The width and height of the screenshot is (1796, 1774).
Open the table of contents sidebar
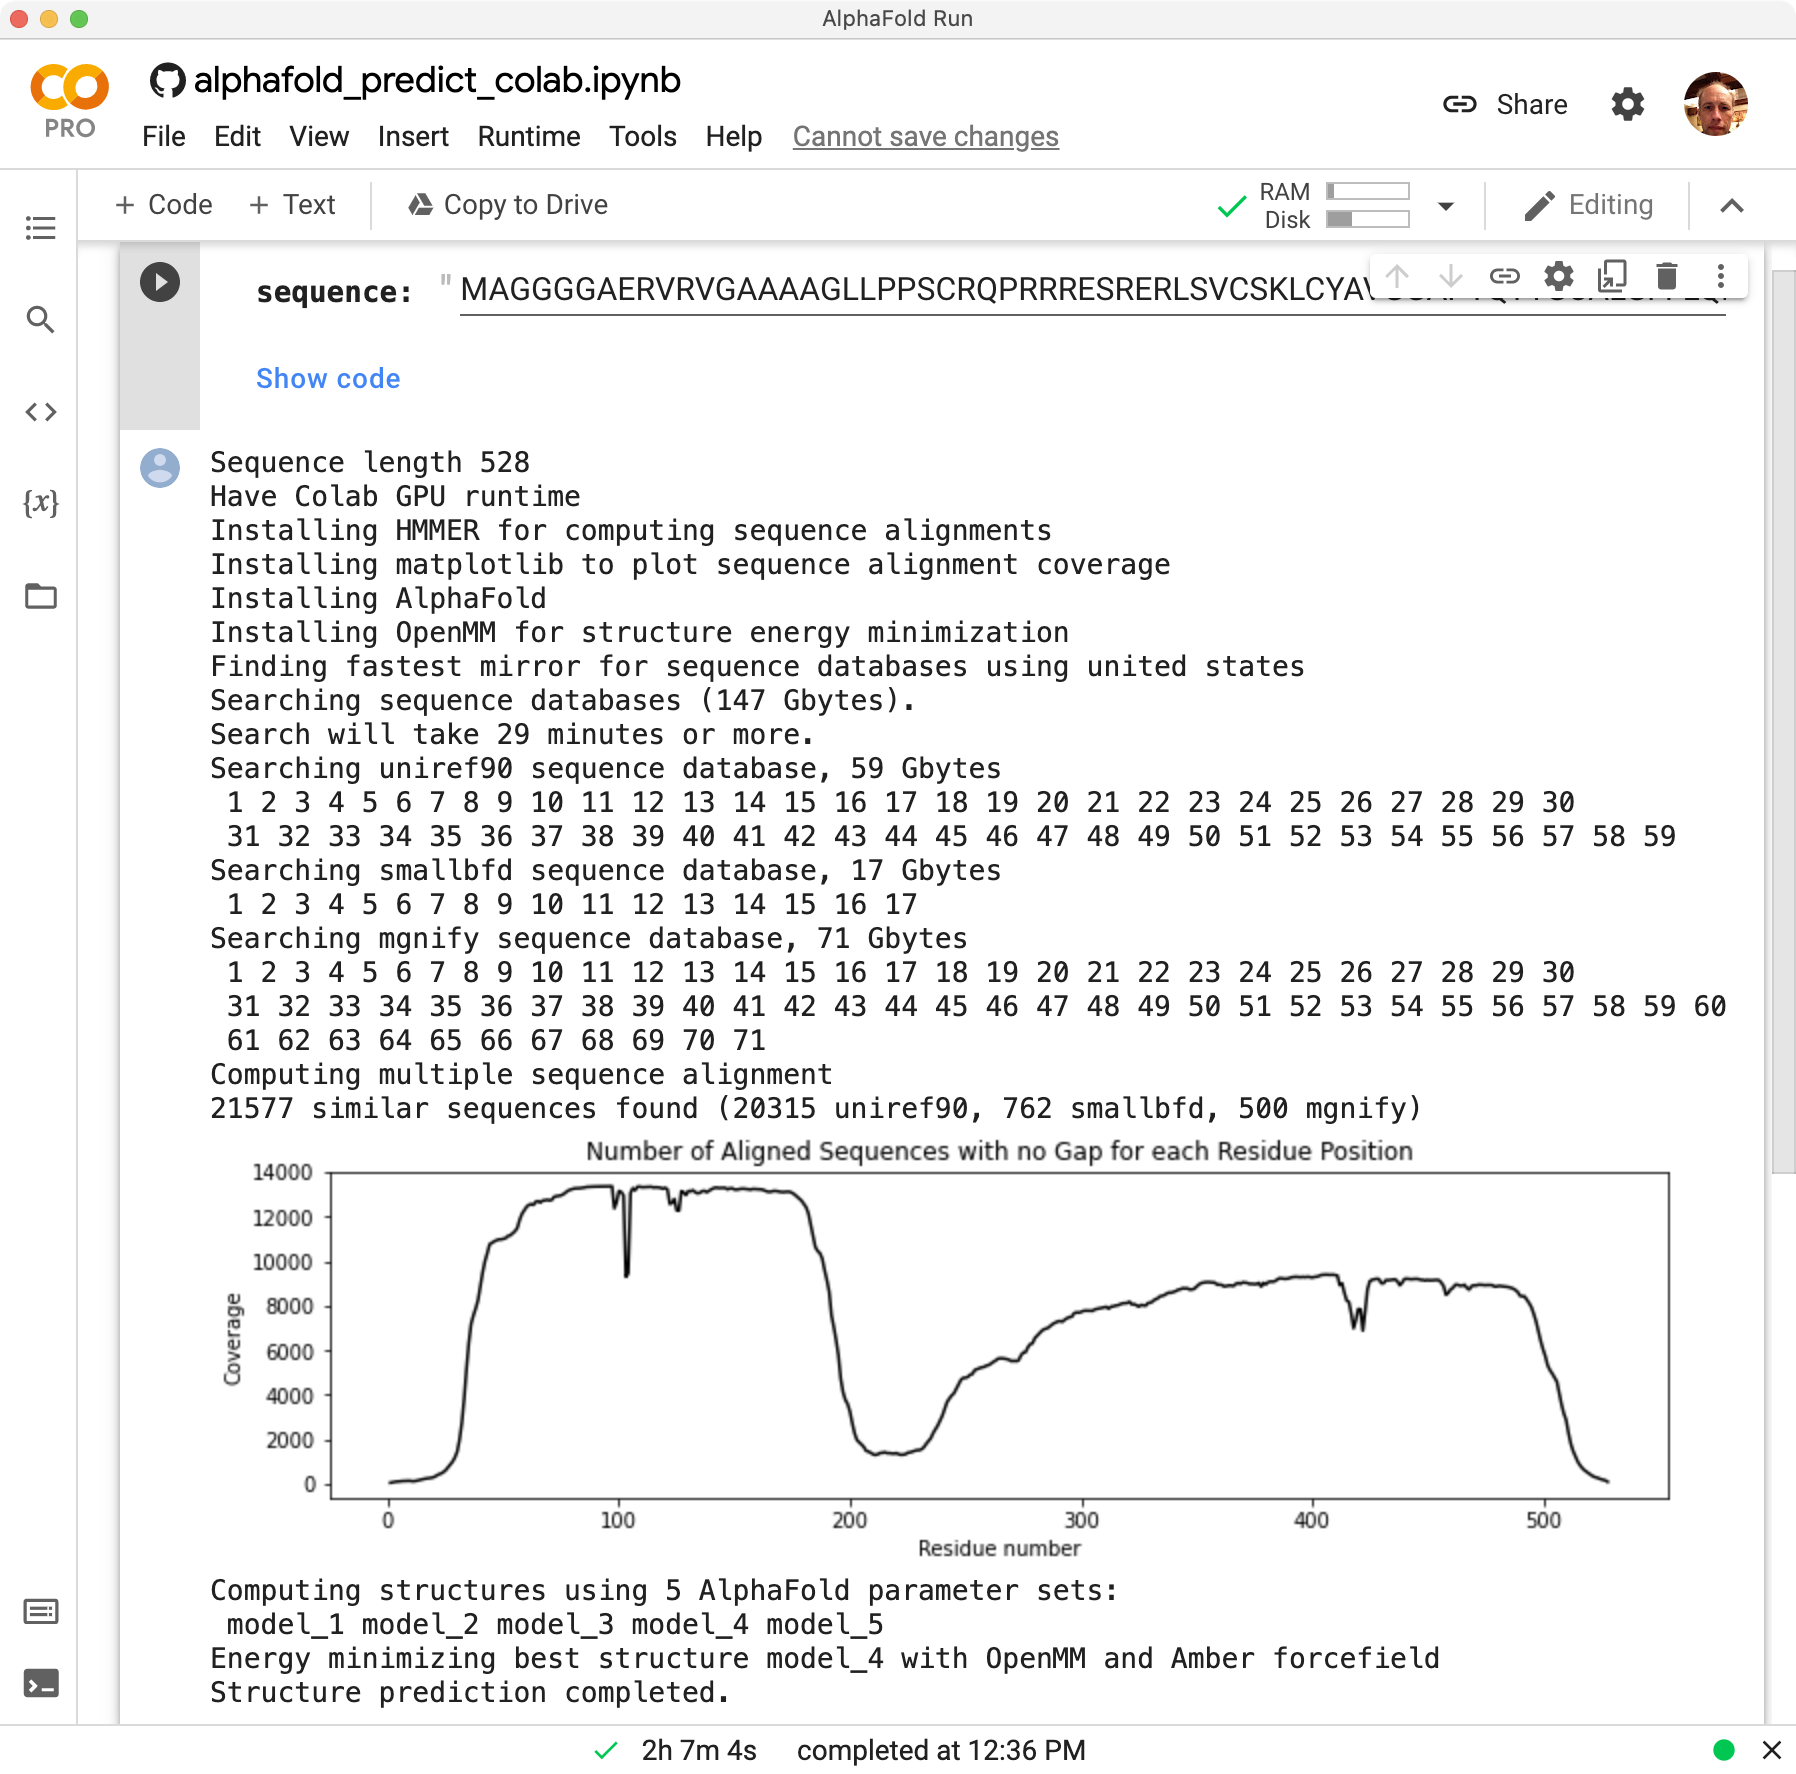click(x=41, y=228)
